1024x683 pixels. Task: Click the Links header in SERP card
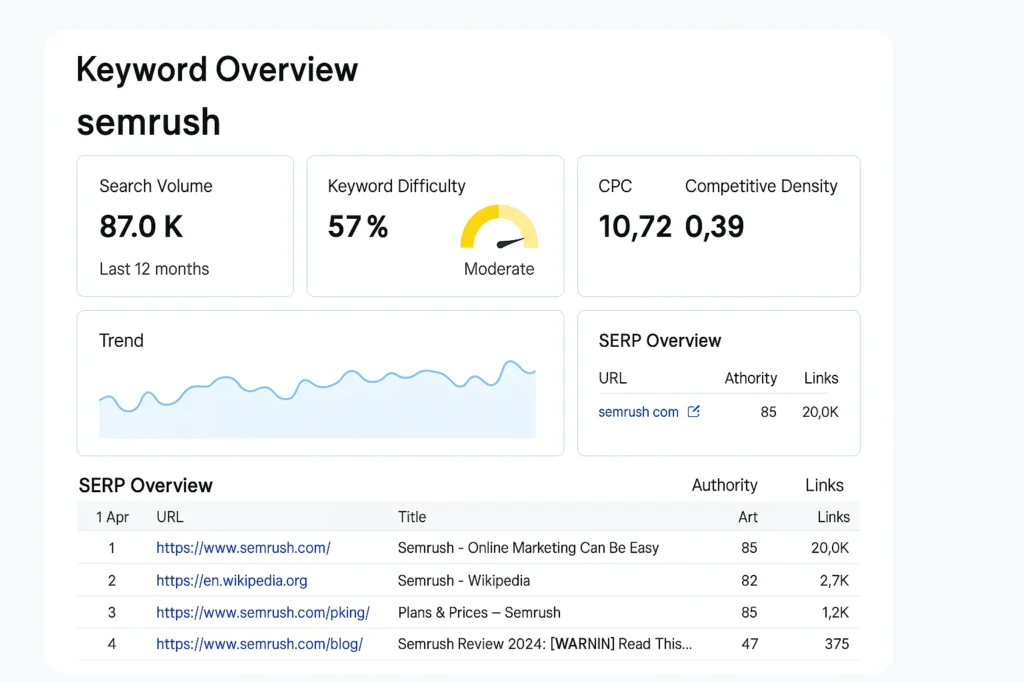(821, 378)
